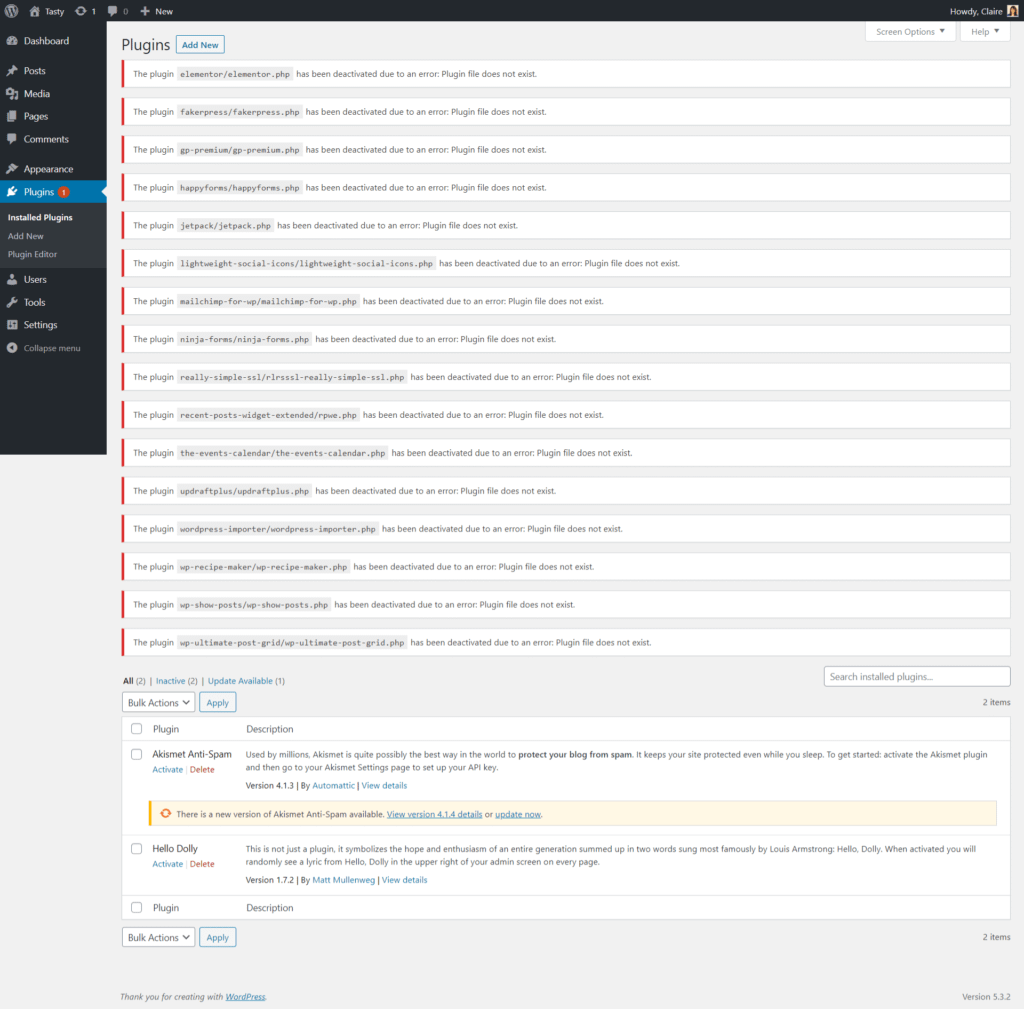
Task: Select the Appearance paintbrush icon
Action: [14, 168]
